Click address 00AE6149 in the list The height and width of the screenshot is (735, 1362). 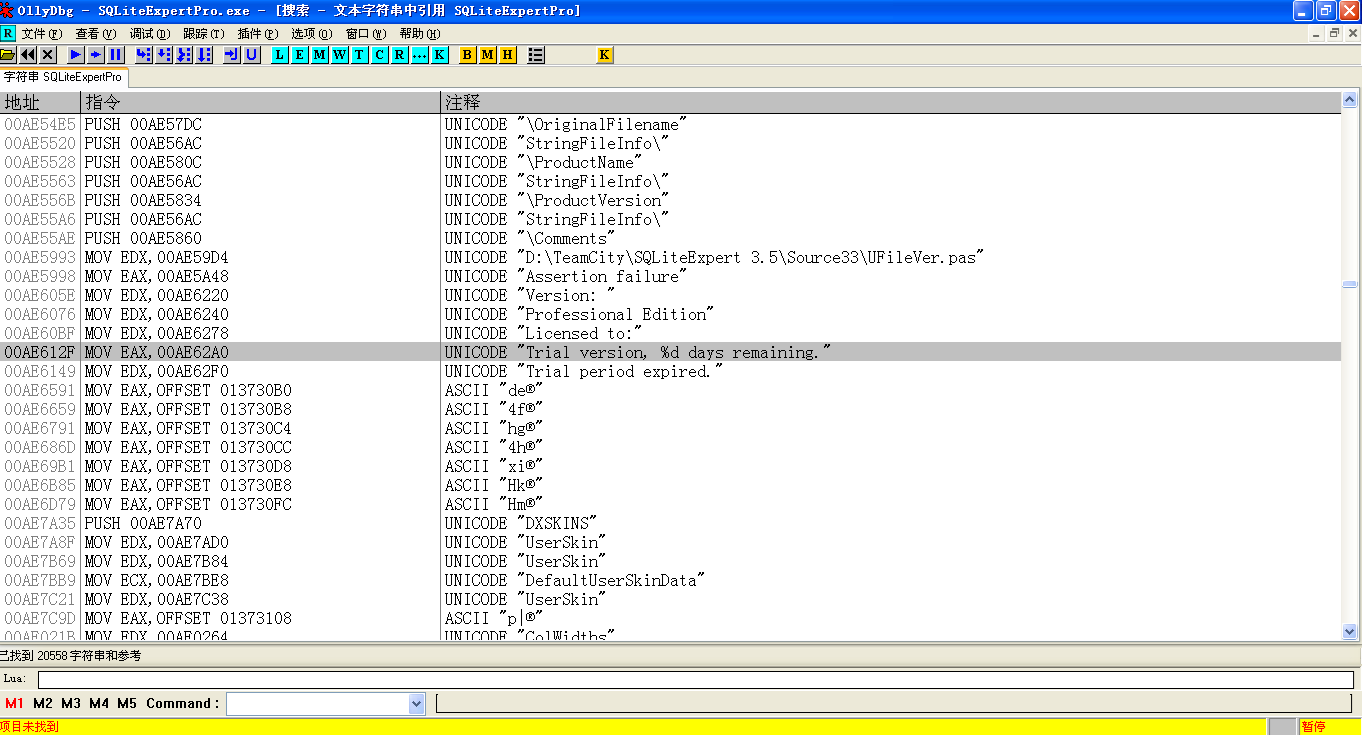[40, 371]
